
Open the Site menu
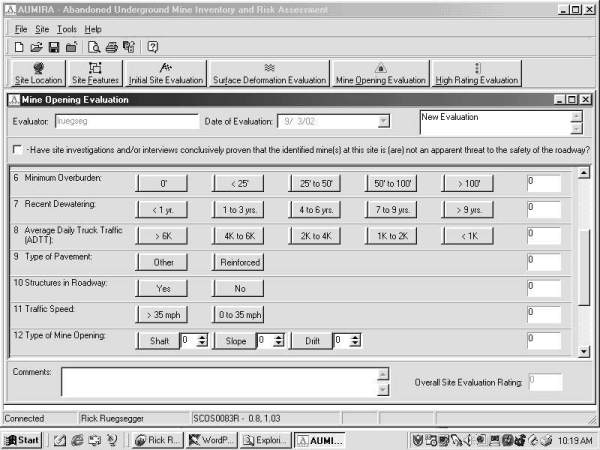click(42, 29)
